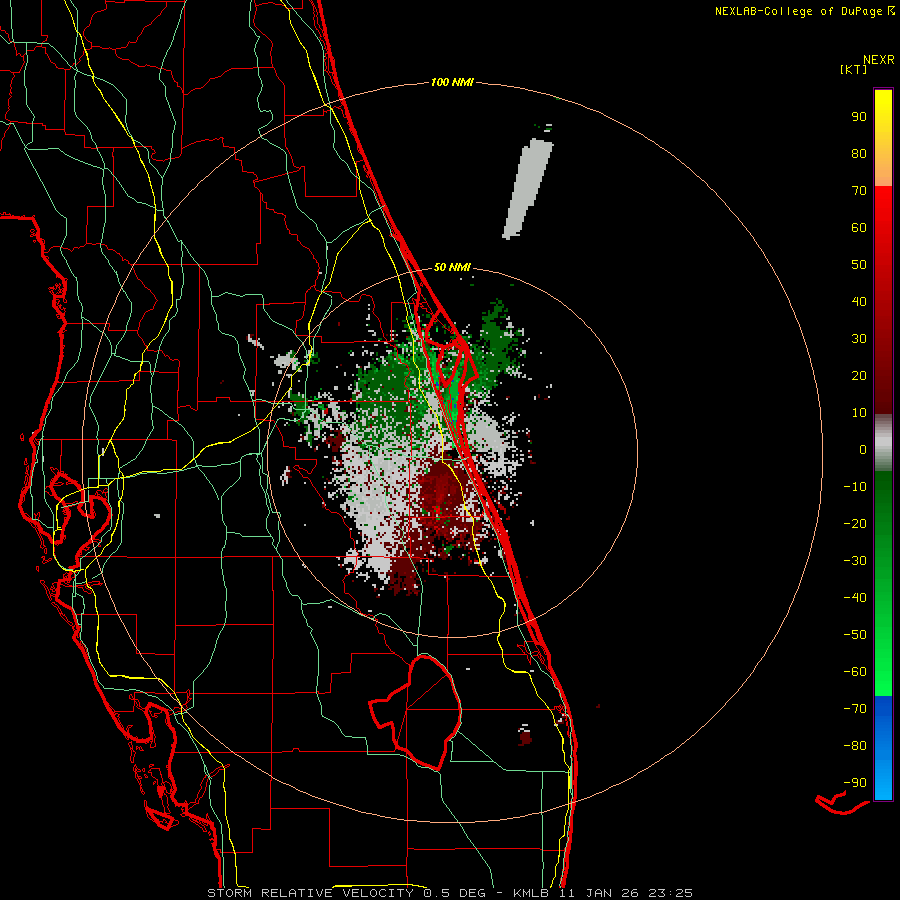The image size is (900, 900).
Task: Select the 10 value on velocity scale
Action: 859,413
